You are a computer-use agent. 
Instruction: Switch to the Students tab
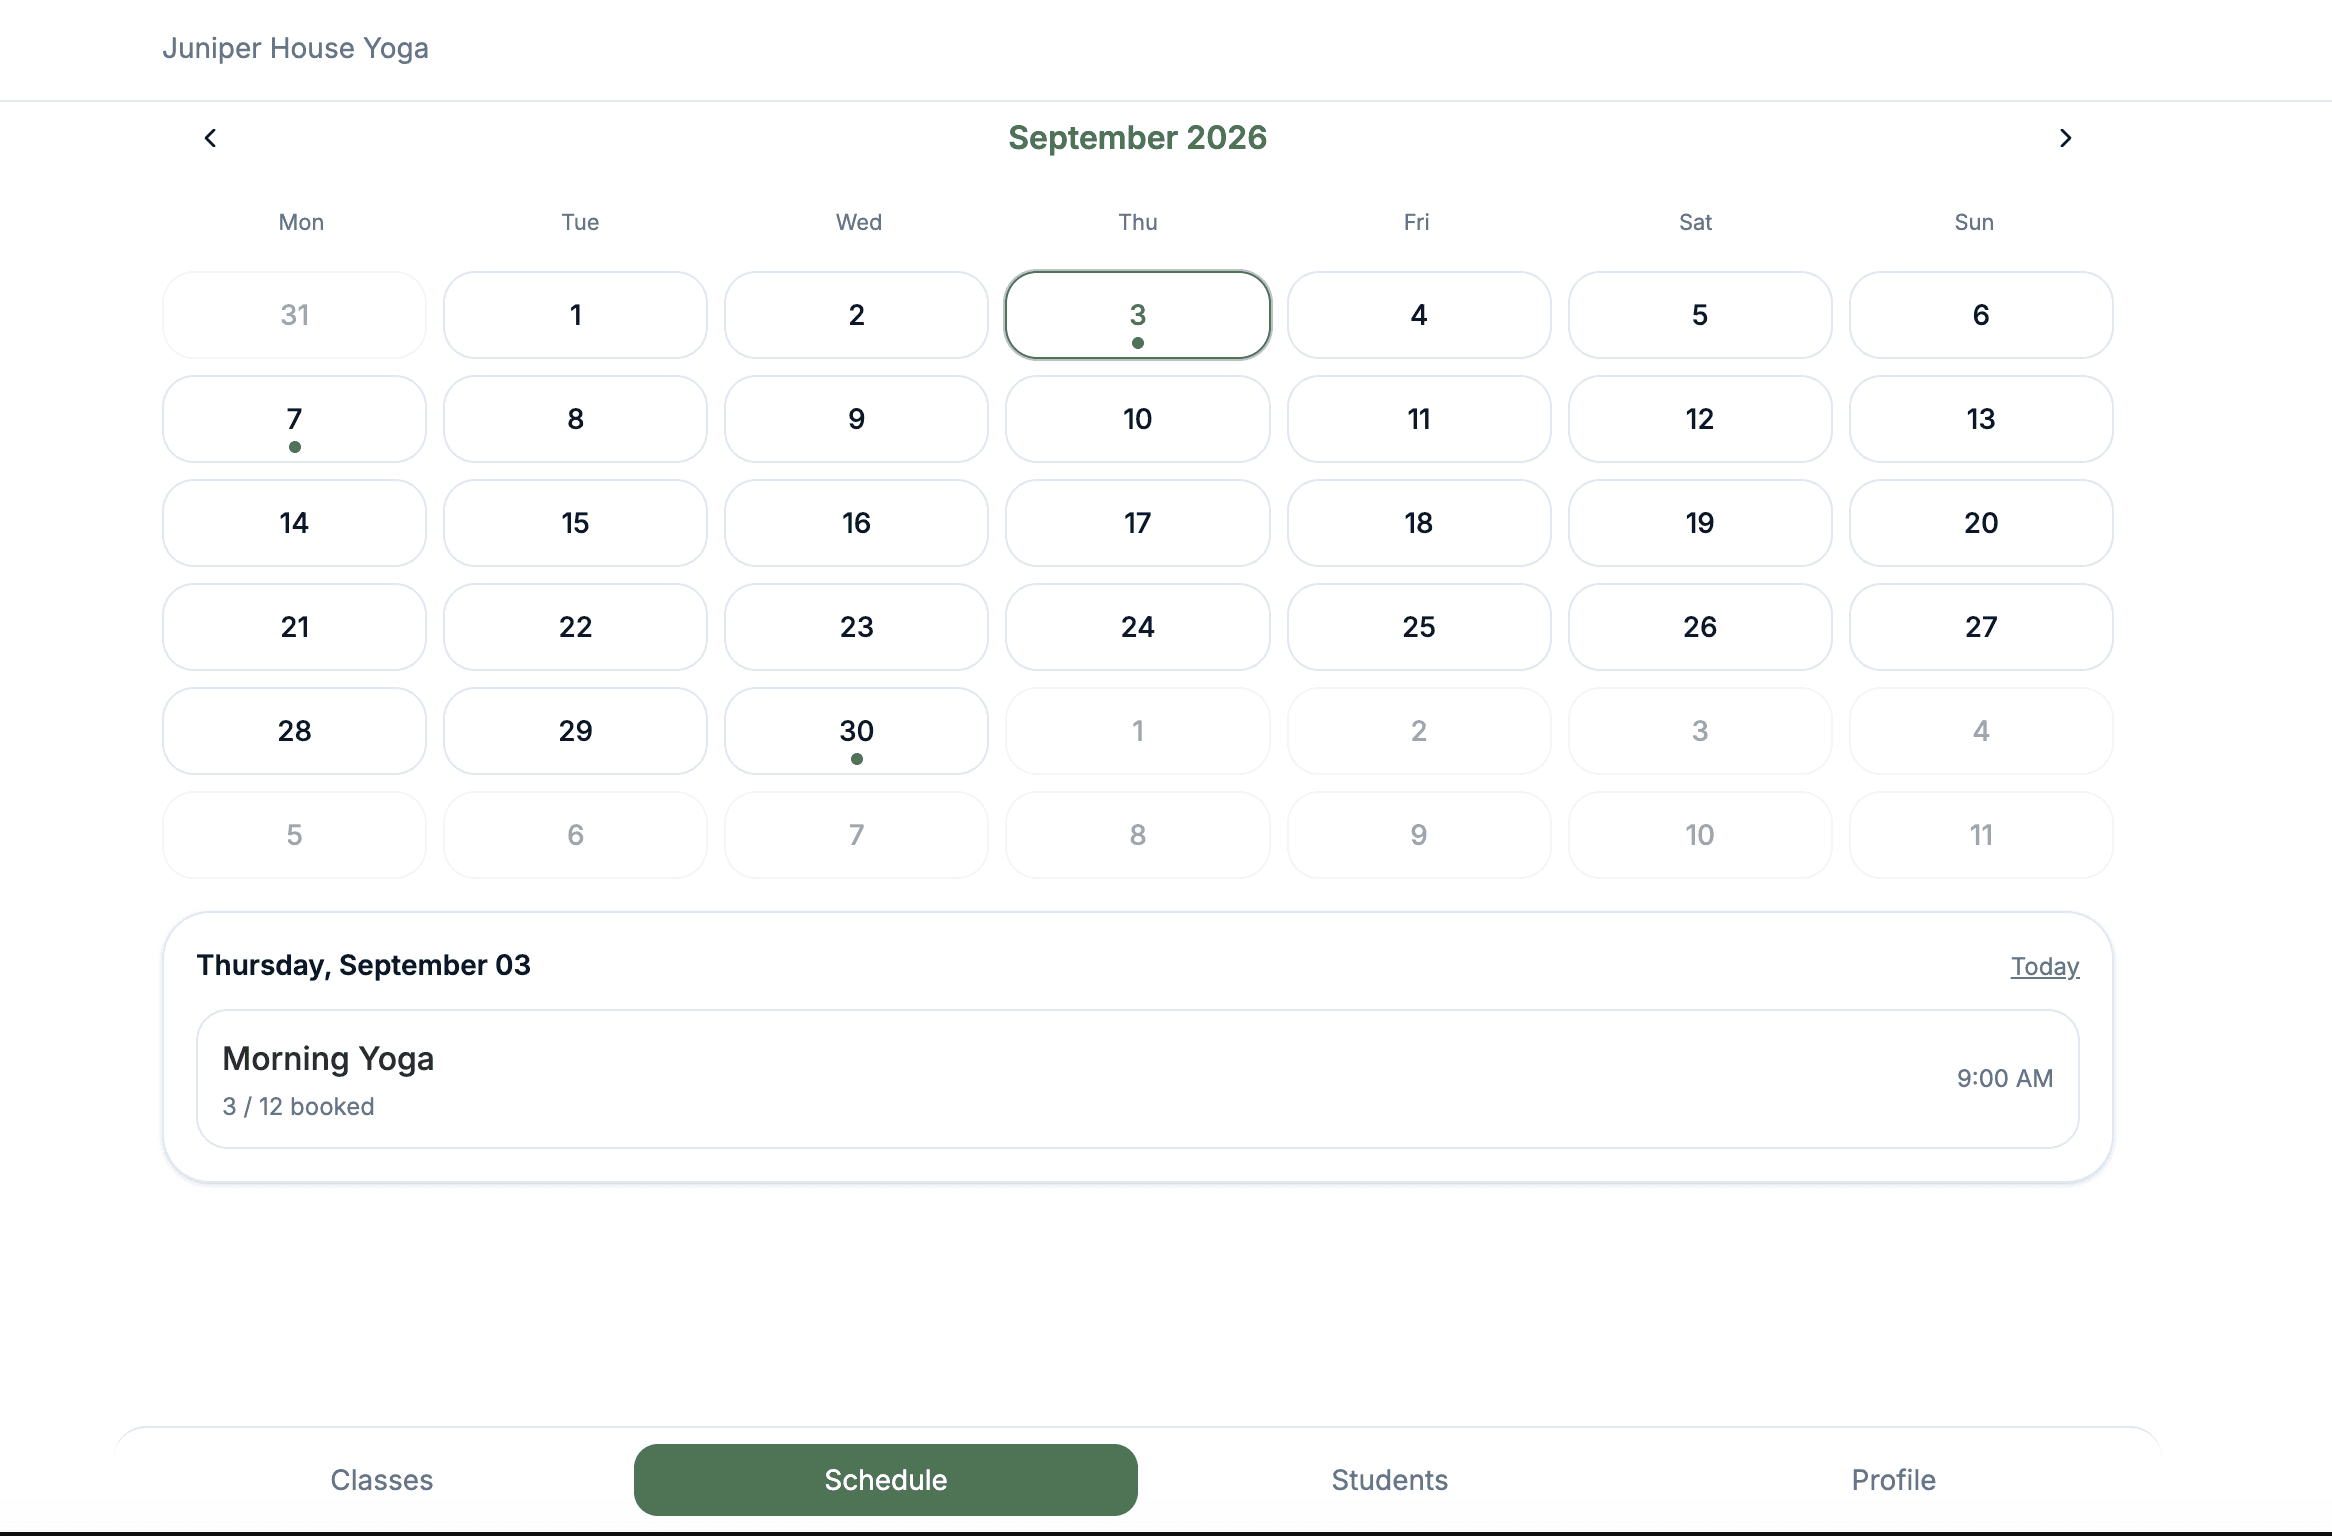pos(1390,1480)
